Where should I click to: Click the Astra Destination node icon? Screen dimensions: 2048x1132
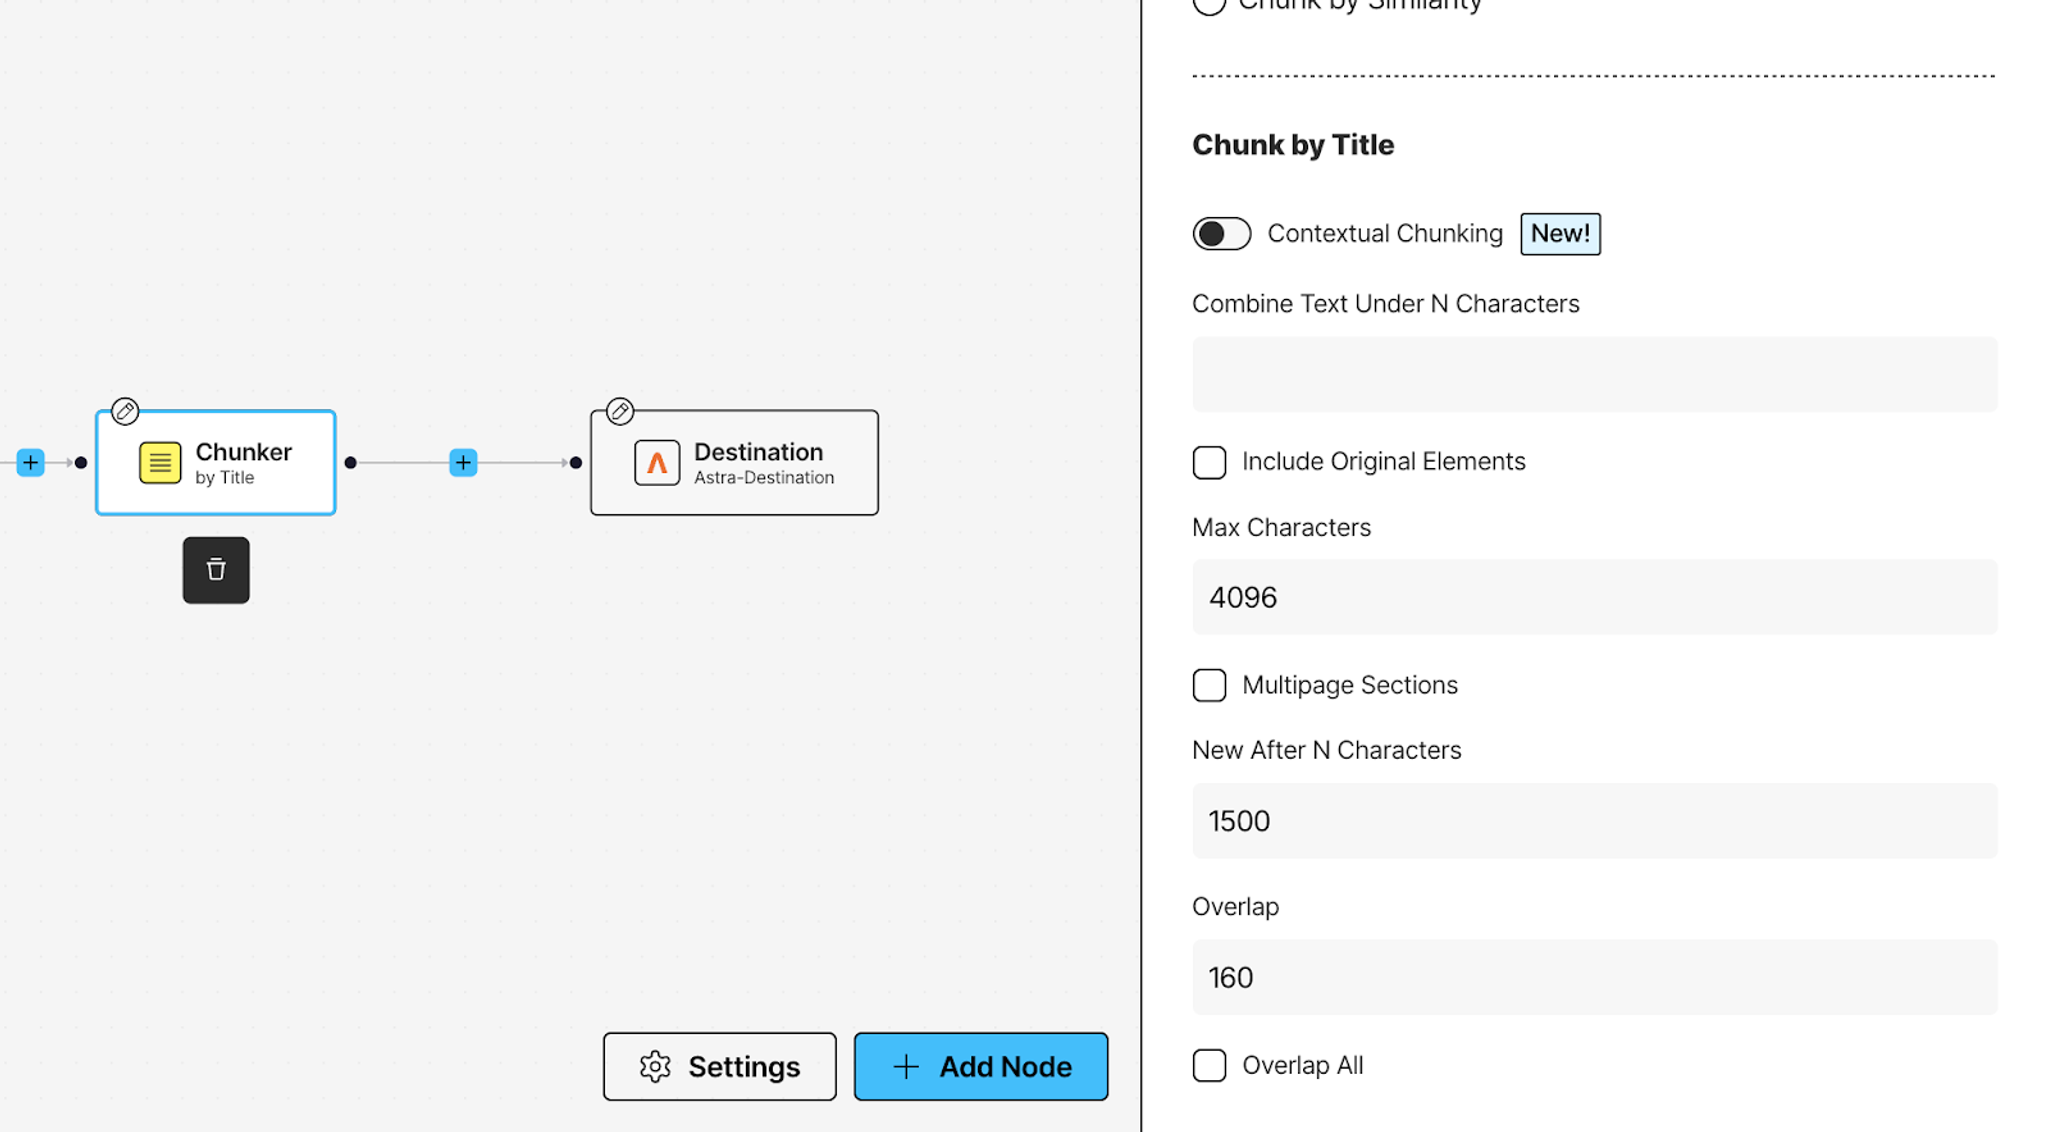(657, 463)
